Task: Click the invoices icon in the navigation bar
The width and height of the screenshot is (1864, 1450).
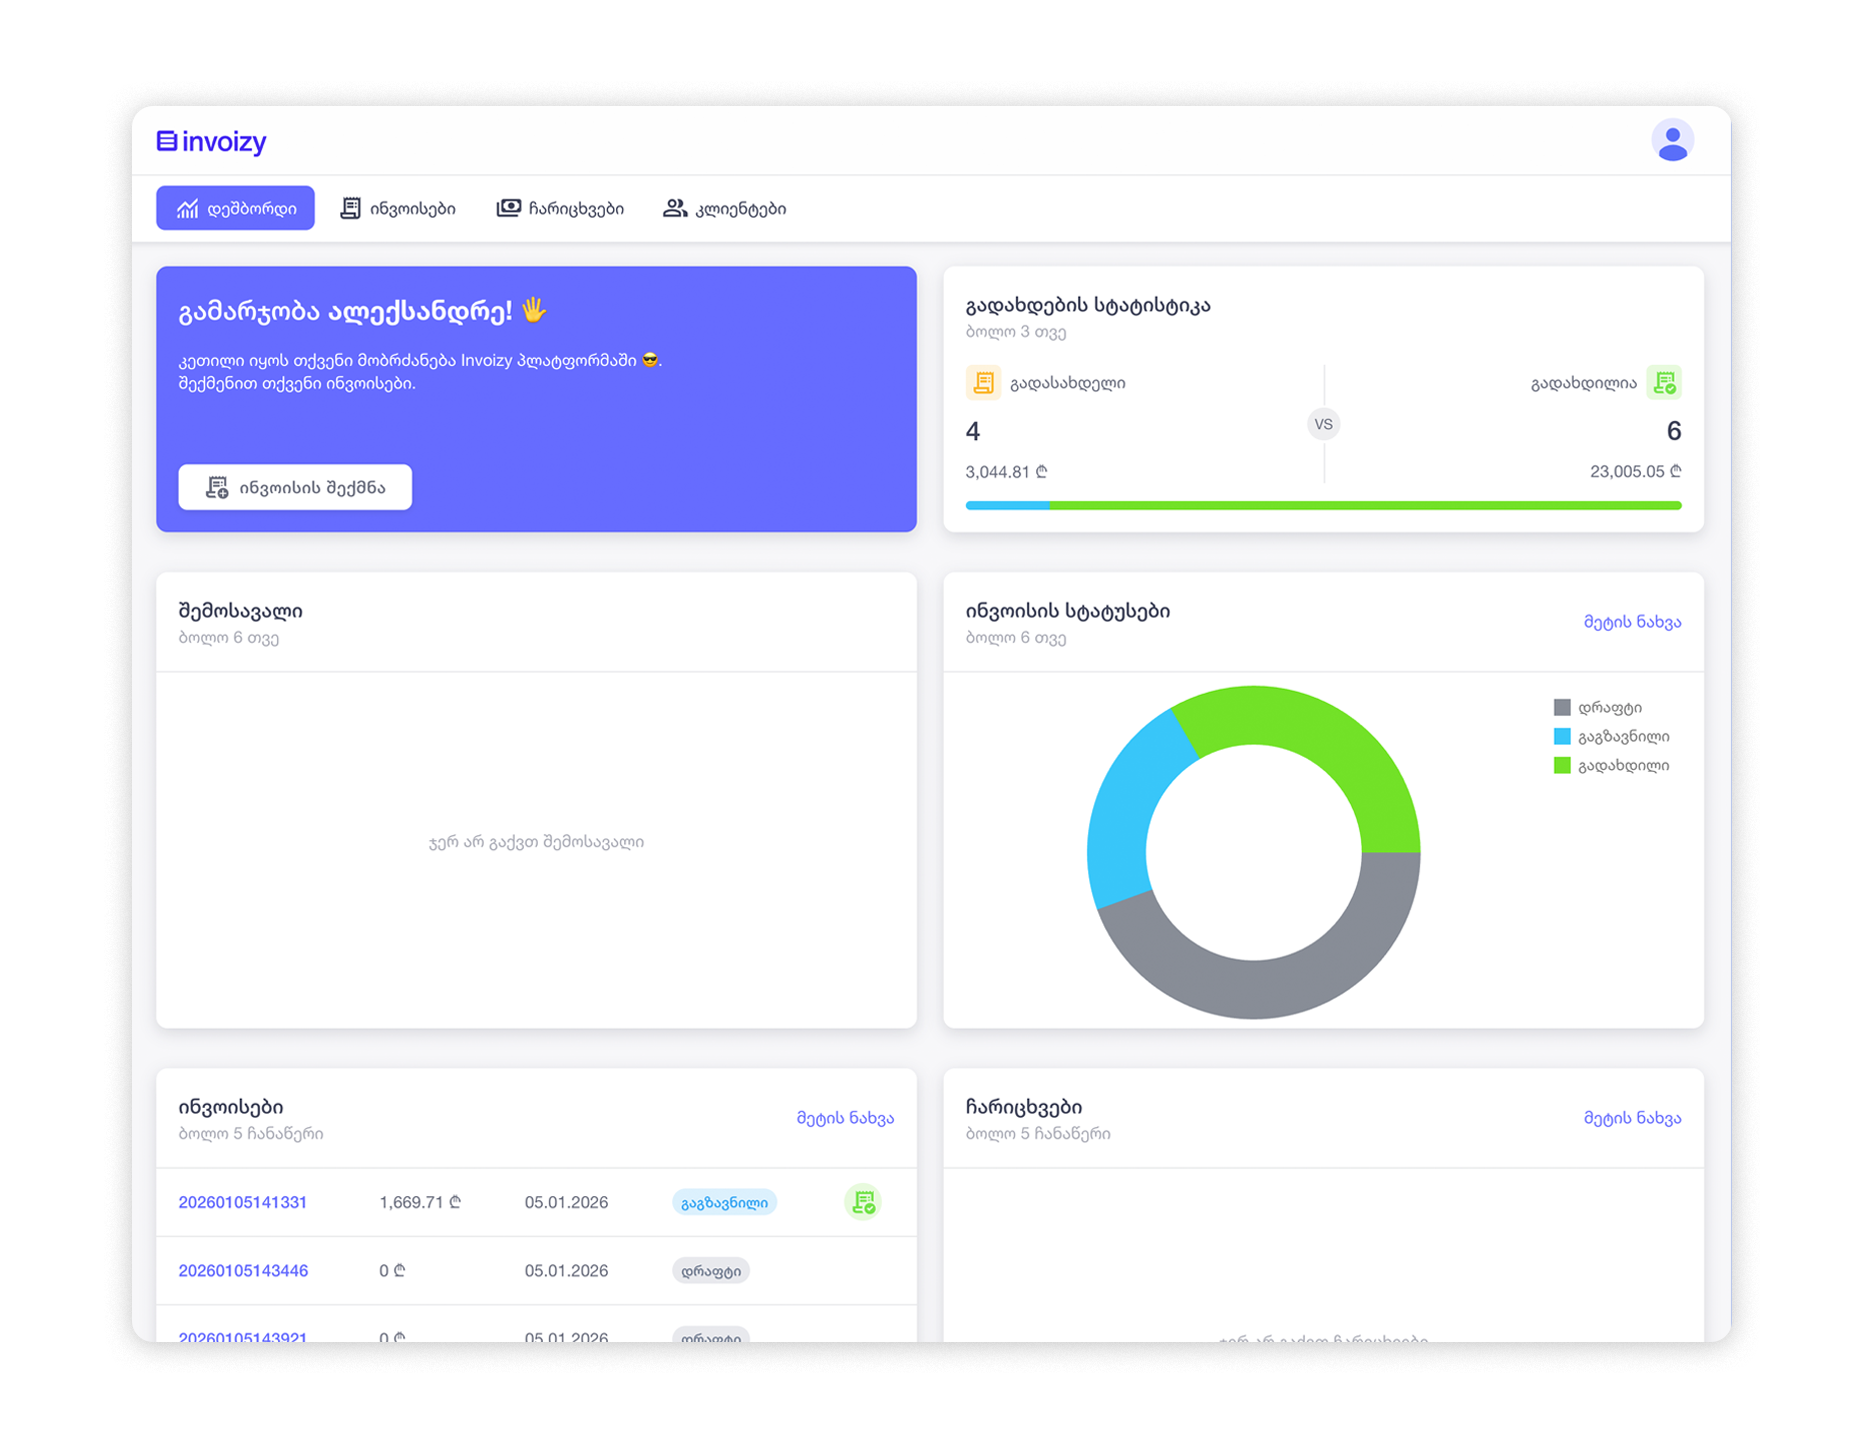Action: tap(351, 207)
